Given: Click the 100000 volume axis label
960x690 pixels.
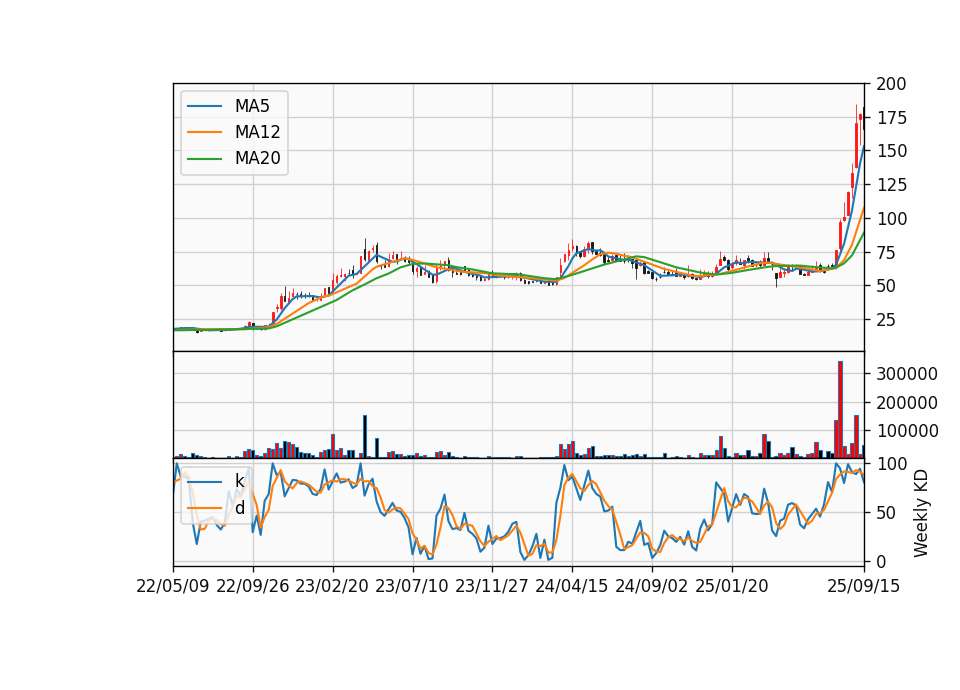Looking at the screenshot, I should point(907,432).
